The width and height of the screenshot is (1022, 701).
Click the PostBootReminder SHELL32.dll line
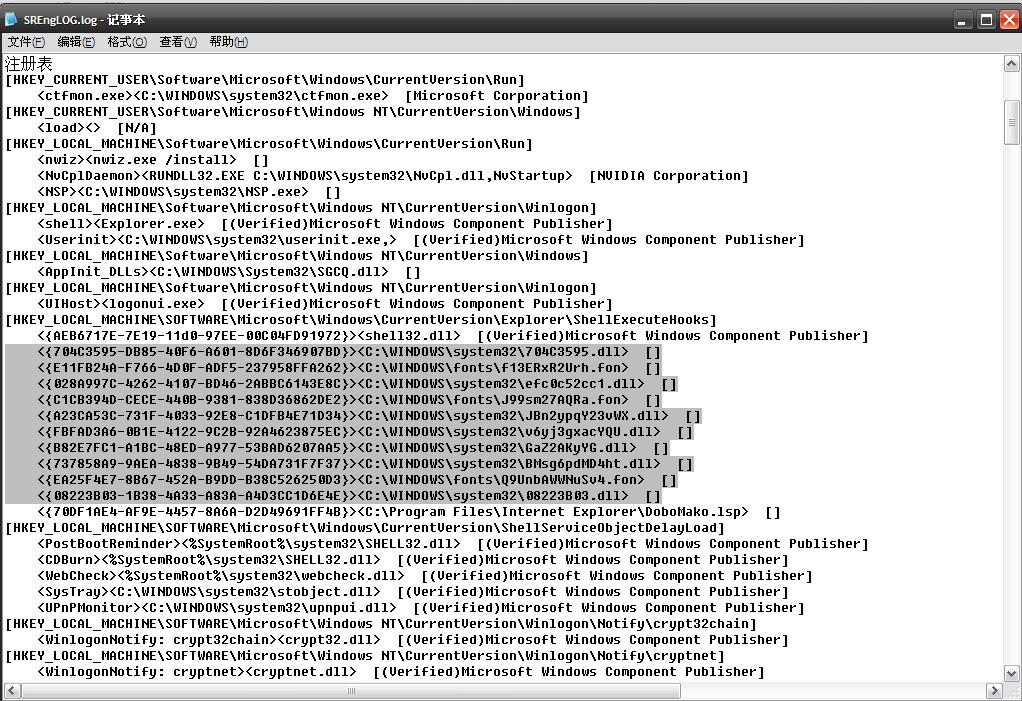[453, 544]
